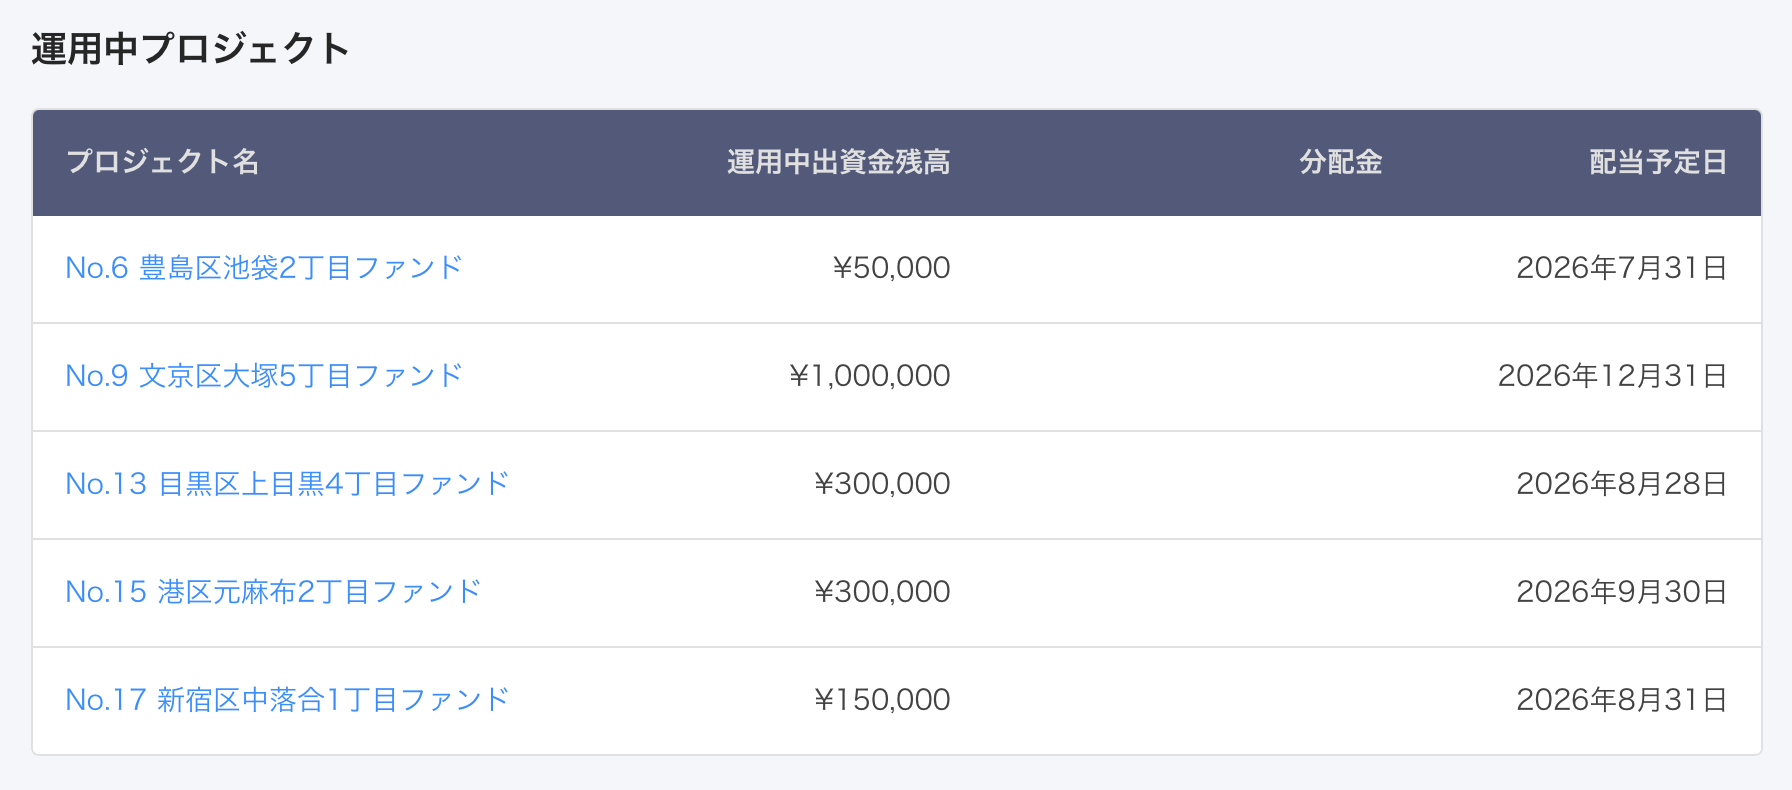The image size is (1792, 790).
Task: Click the 2026年12月31日 dividend date
Action: coord(1612,376)
